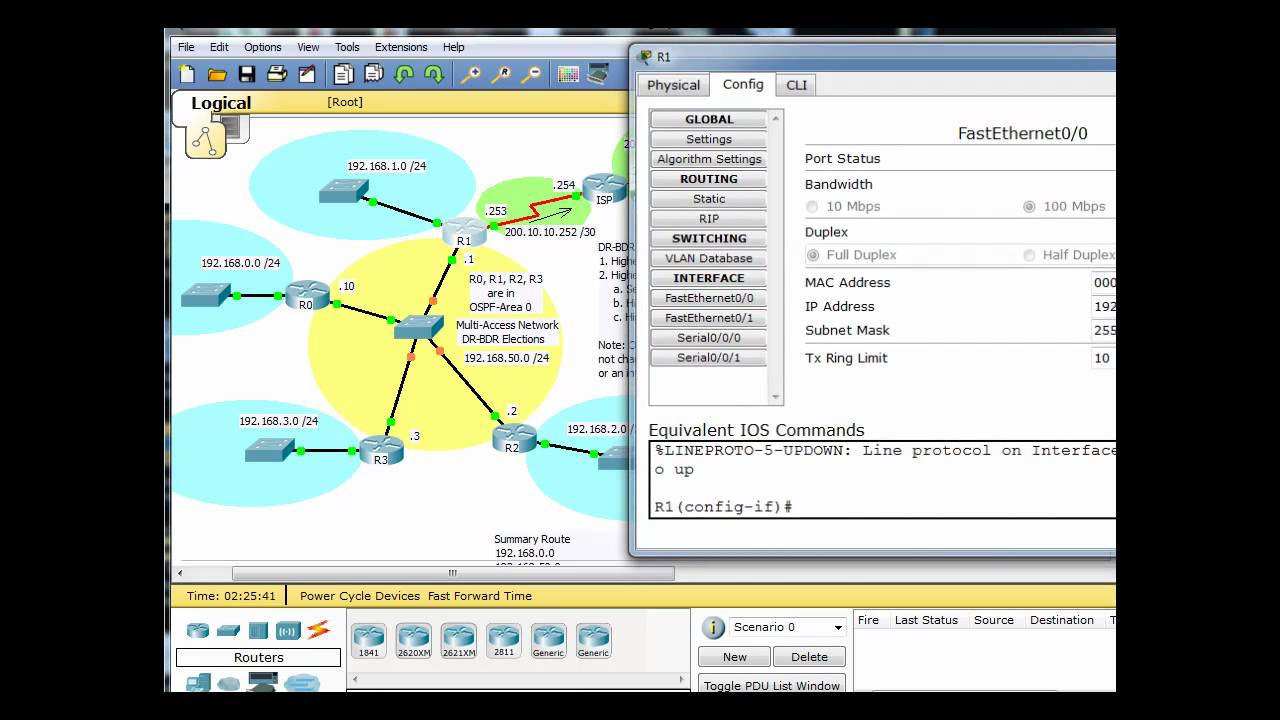Viewport: 1280px width, 720px height.
Task: Select the Routers device category icon
Action: (198, 630)
